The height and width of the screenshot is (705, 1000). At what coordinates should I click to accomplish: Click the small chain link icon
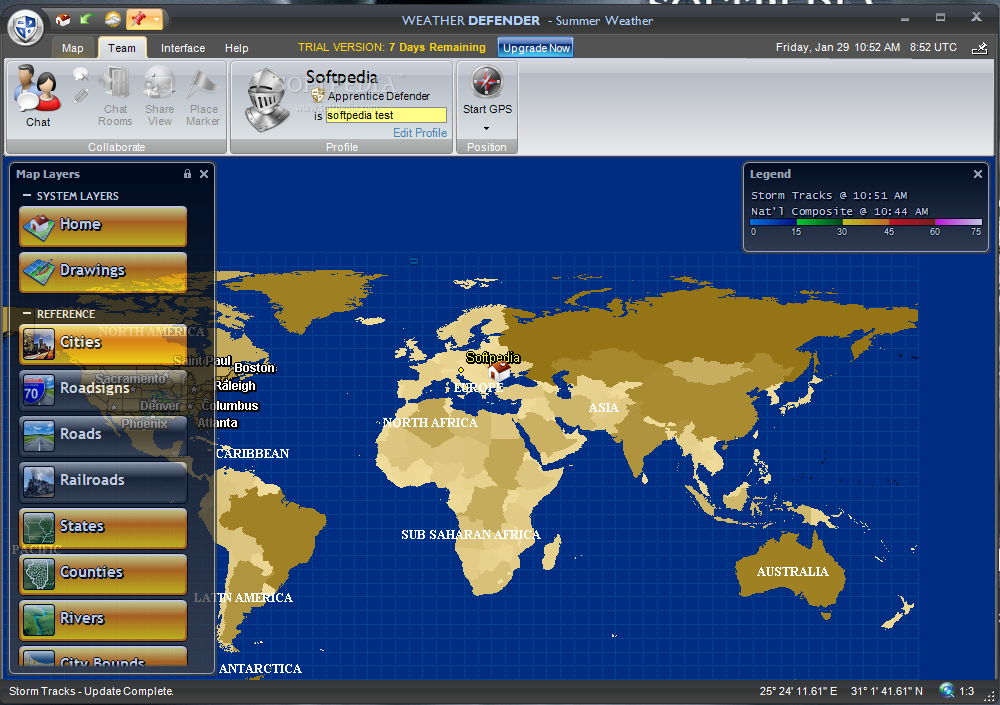(81, 96)
